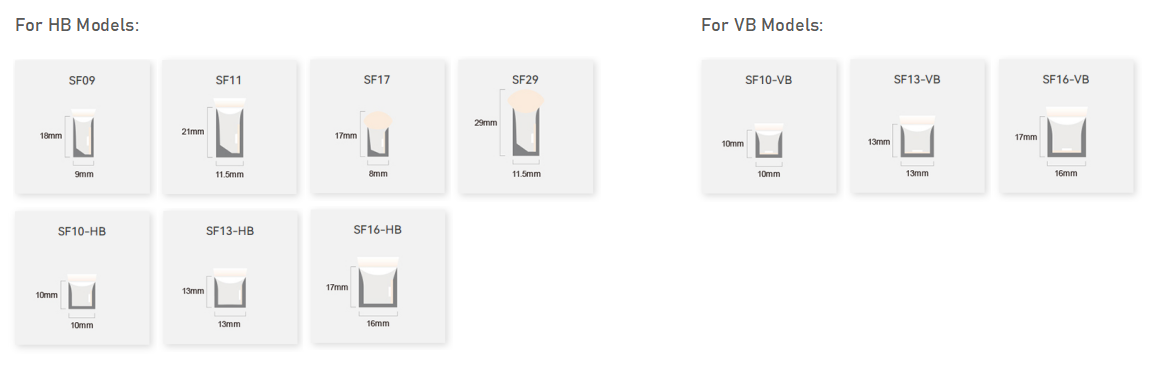Click the SF13-HB cross-section drawing

(229, 289)
